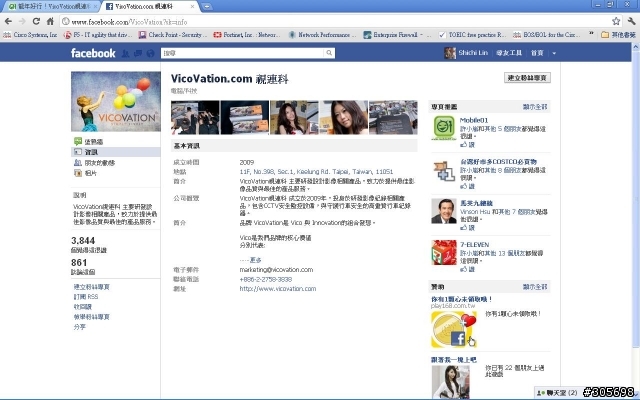640x400 pixels.
Task: Bookmark this page with star icon
Action: point(616,21)
